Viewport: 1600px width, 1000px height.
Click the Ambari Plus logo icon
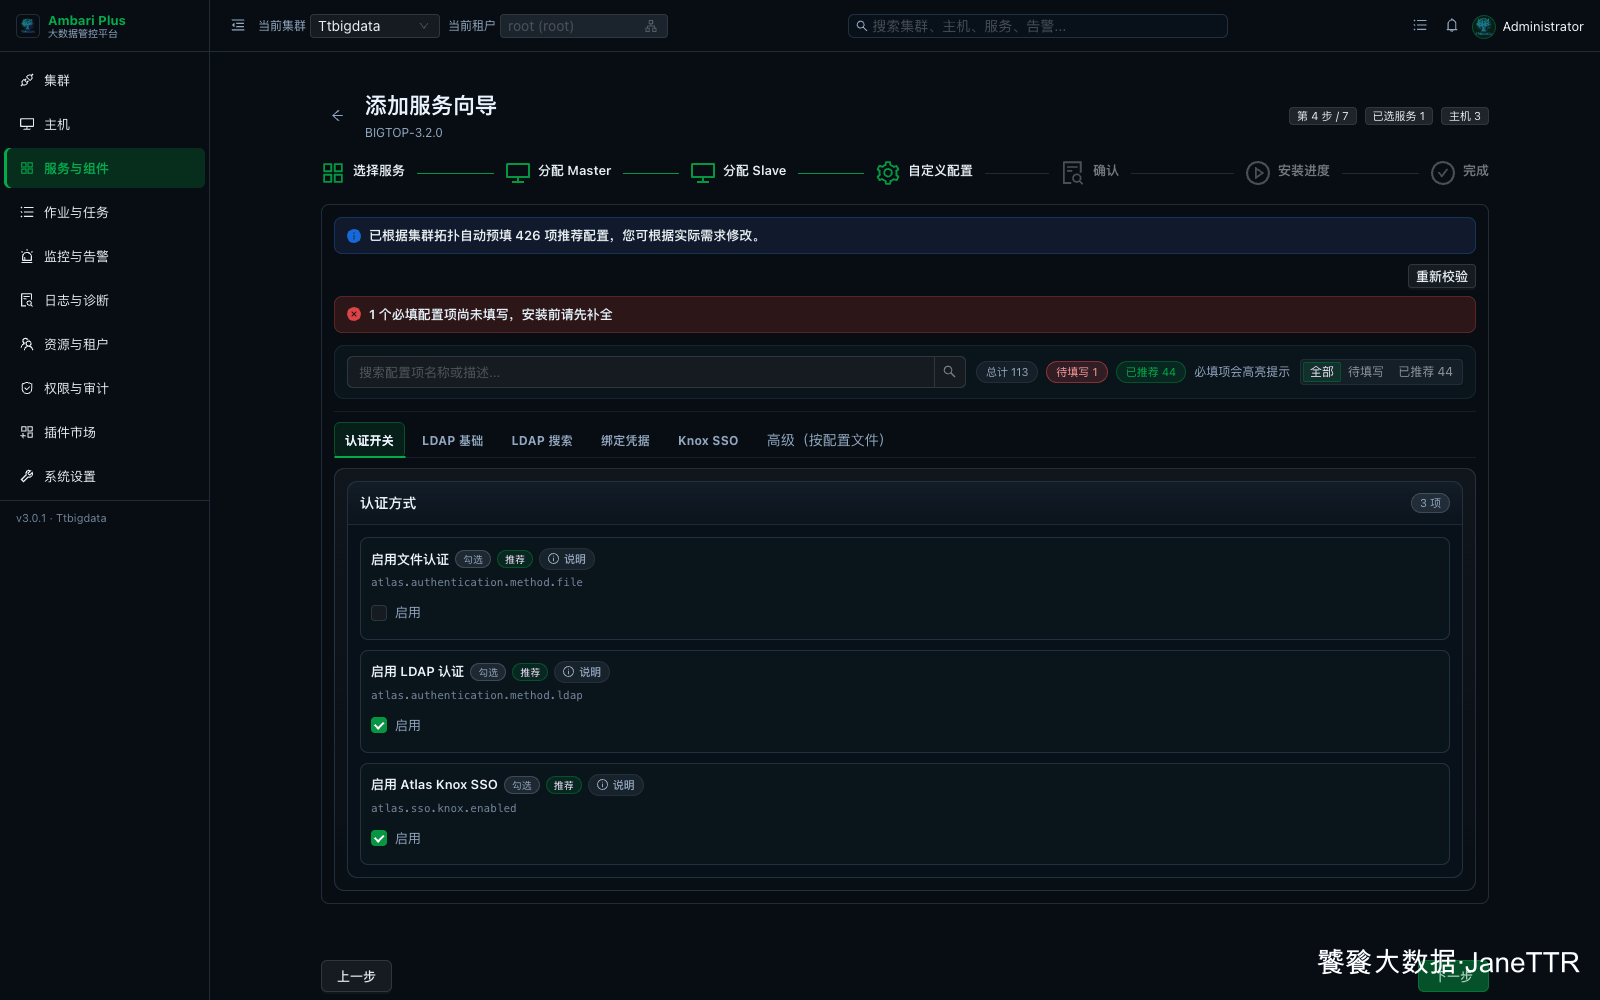tap(28, 26)
